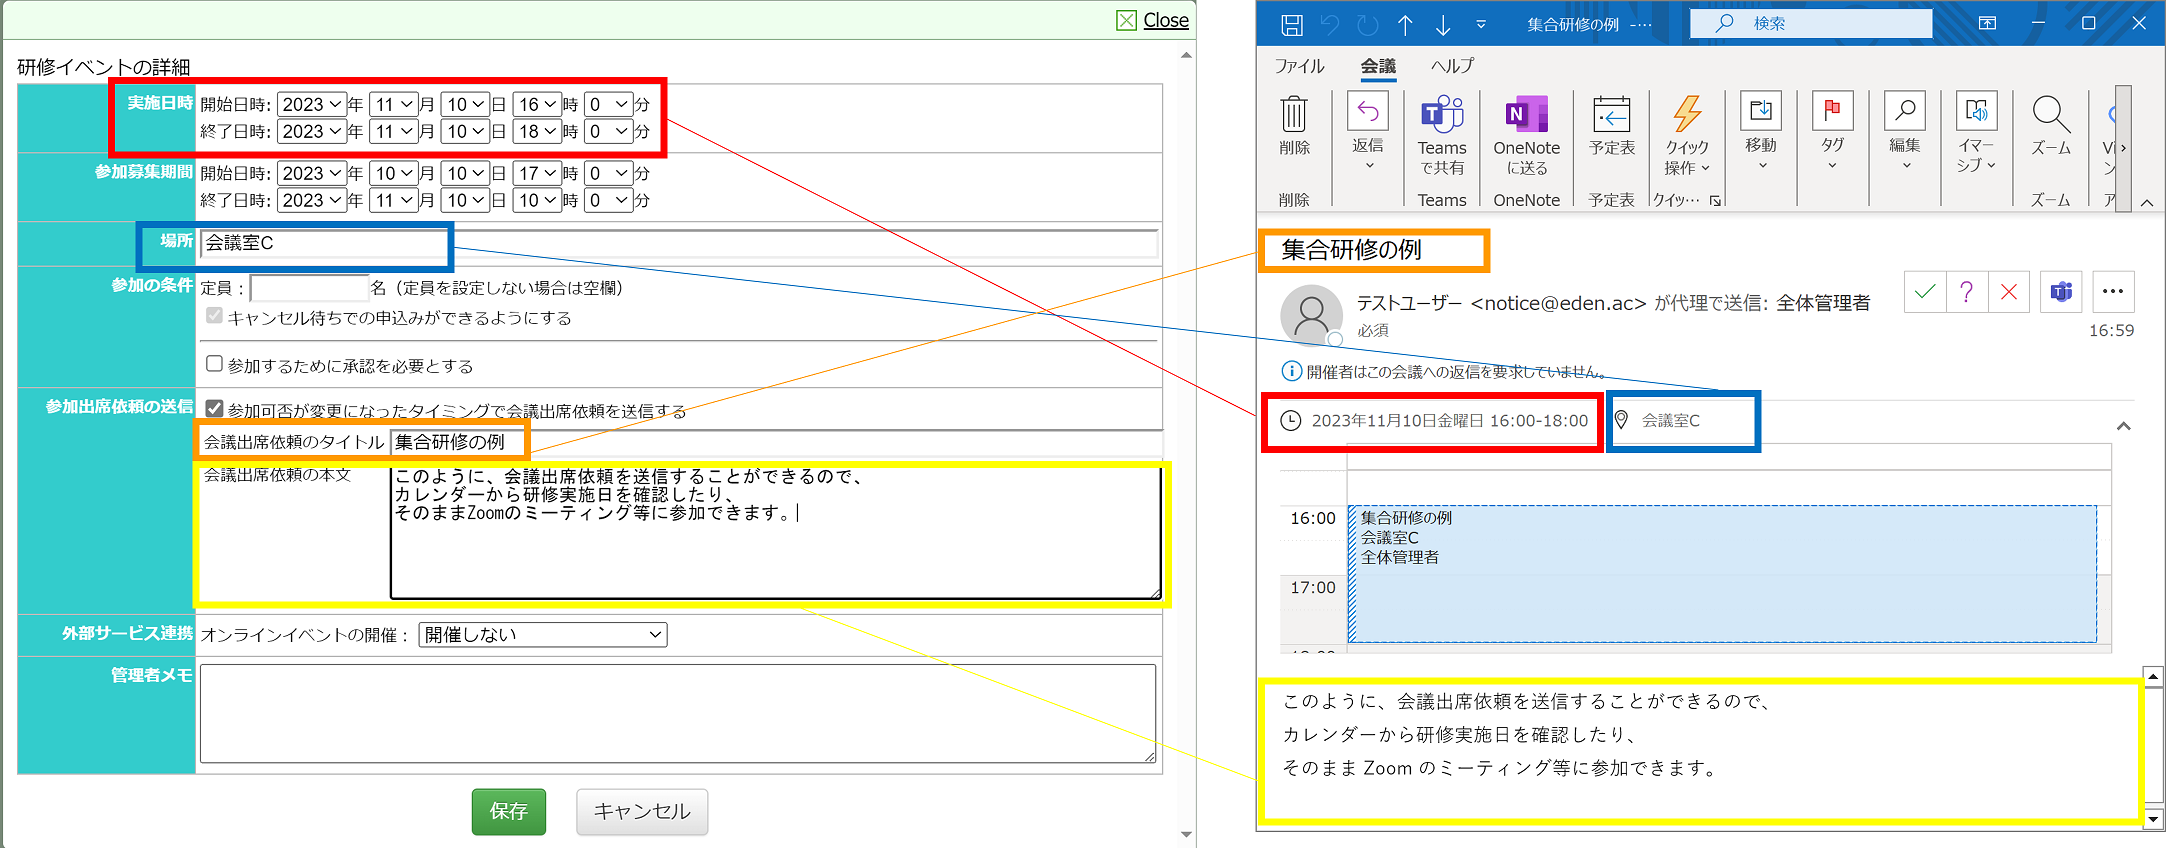
Task: Share via the Teams icon in ribbon
Action: coord(1442,114)
